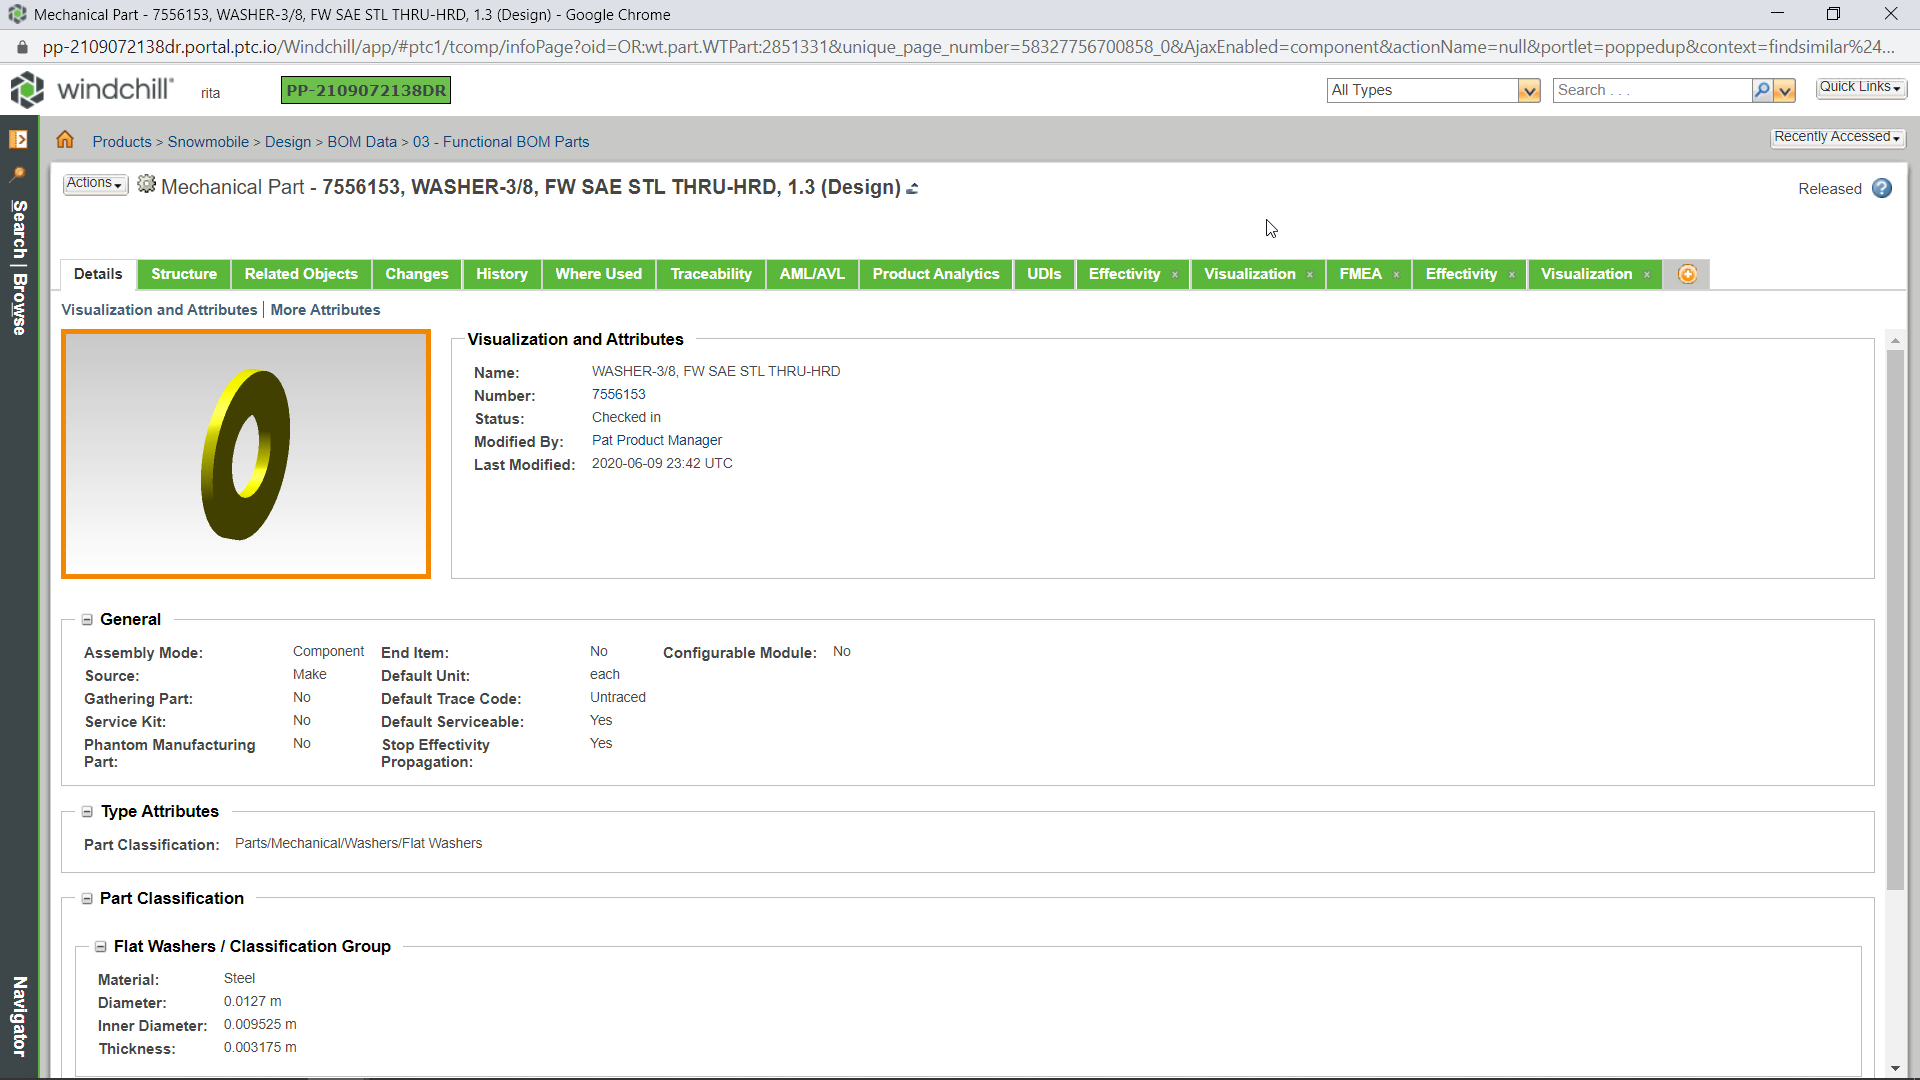Open the Search | Browse vertical tab
Viewport: 1920px width, 1080px height.
pyautogui.click(x=19, y=267)
